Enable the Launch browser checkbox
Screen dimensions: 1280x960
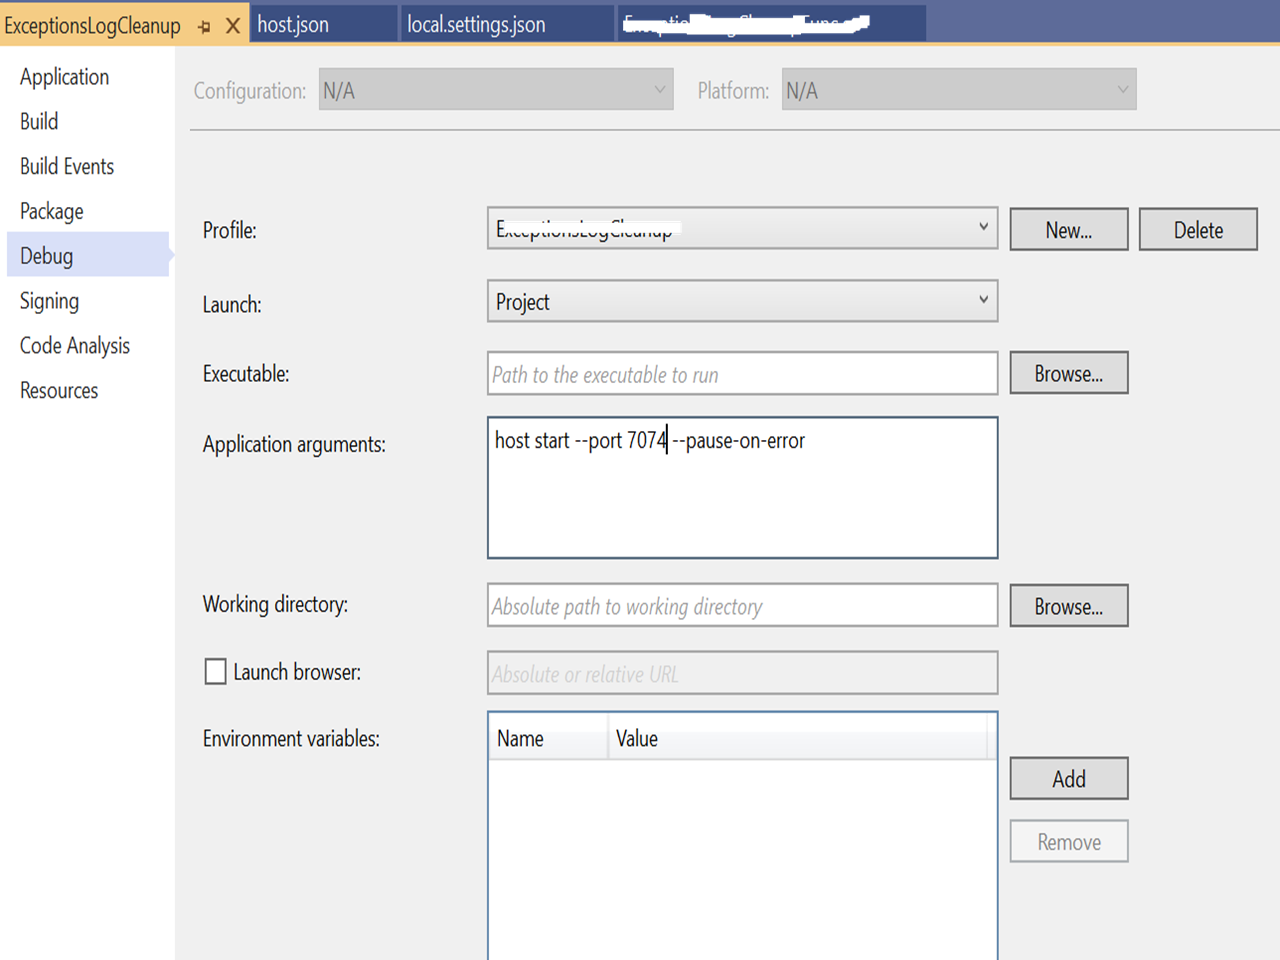215,672
